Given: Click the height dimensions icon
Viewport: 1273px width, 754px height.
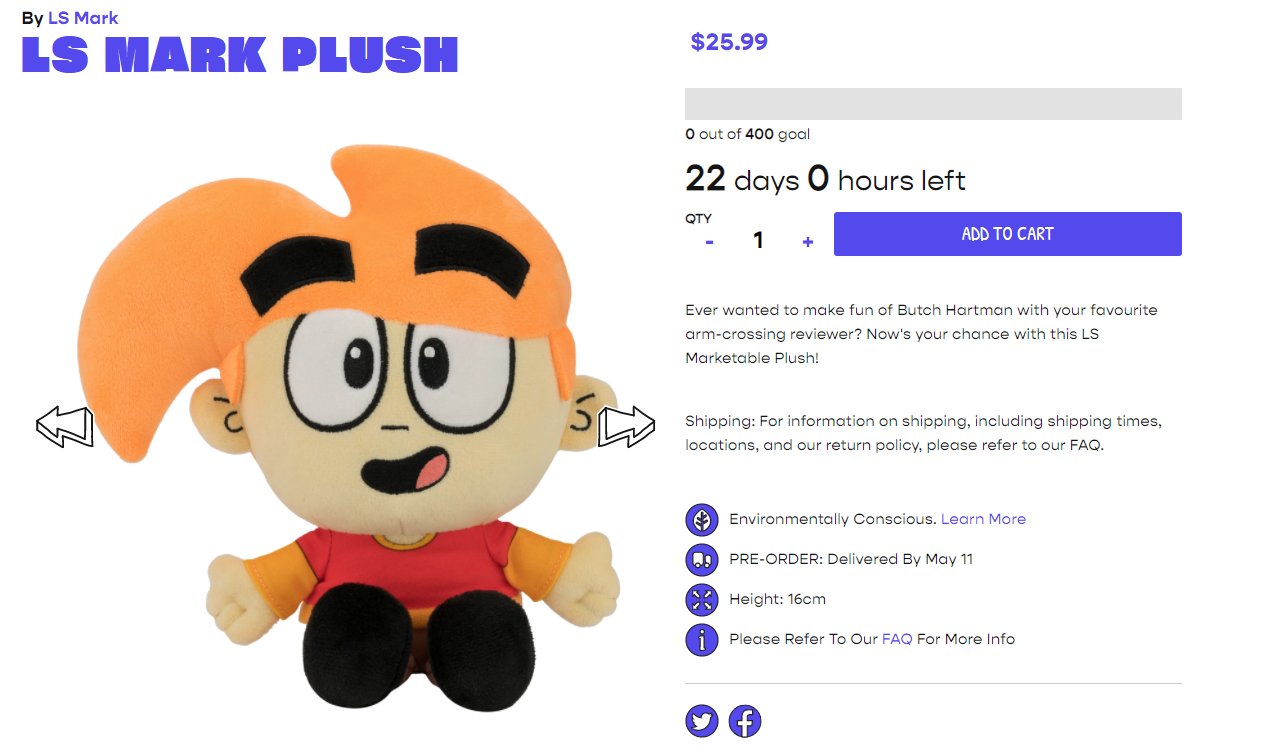Looking at the screenshot, I should click(x=702, y=600).
